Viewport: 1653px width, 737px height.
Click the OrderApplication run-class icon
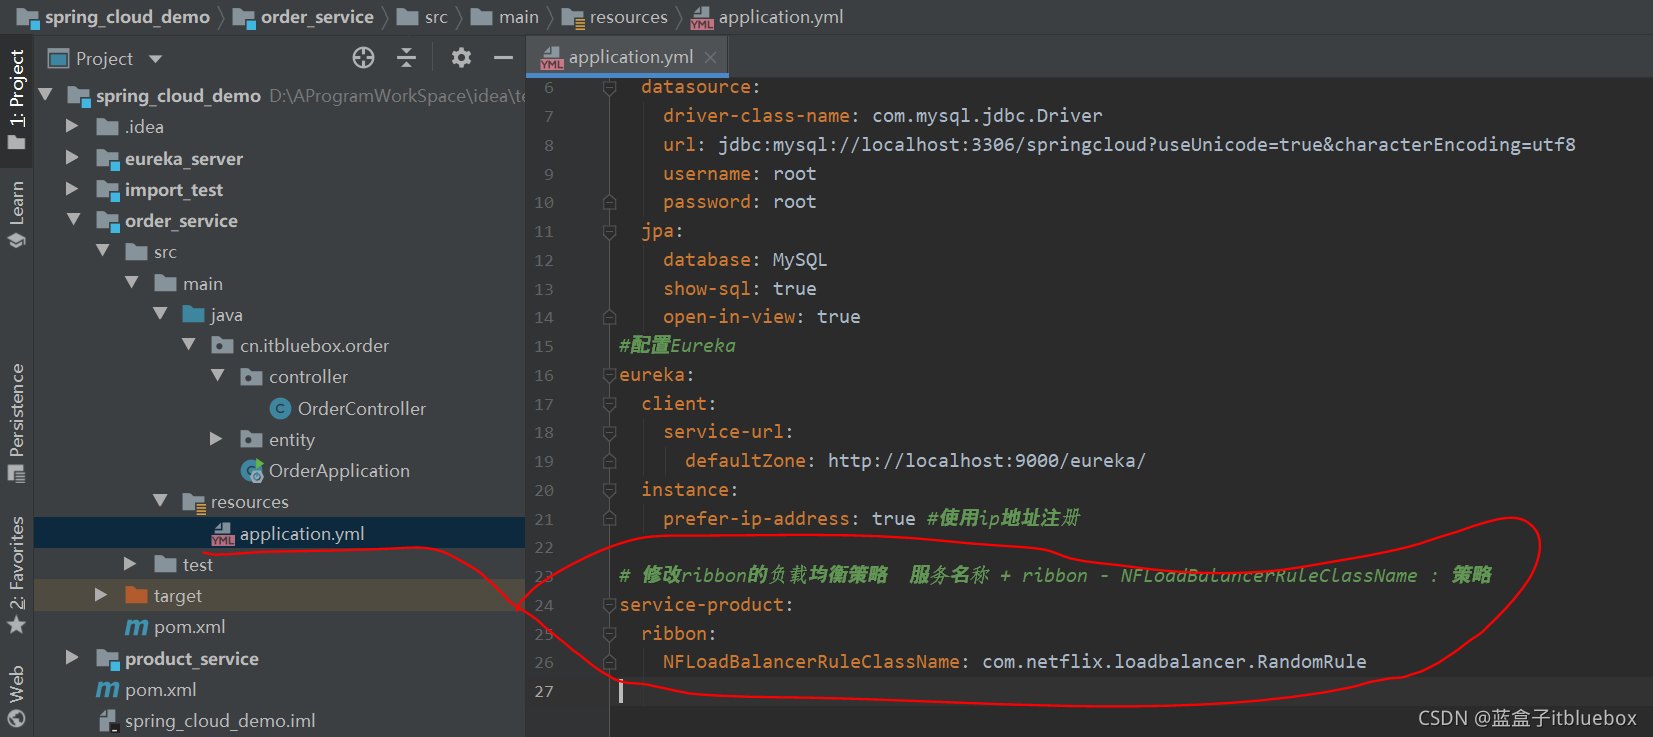coord(252,471)
